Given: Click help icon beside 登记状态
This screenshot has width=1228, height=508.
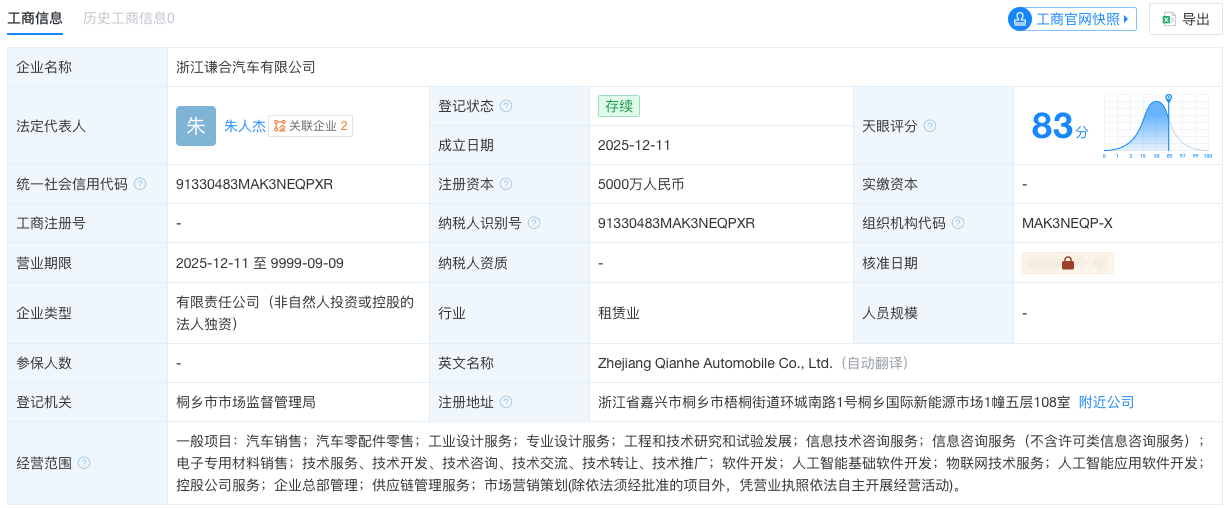Looking at the screenshot, I should click(x=506, y=106).
